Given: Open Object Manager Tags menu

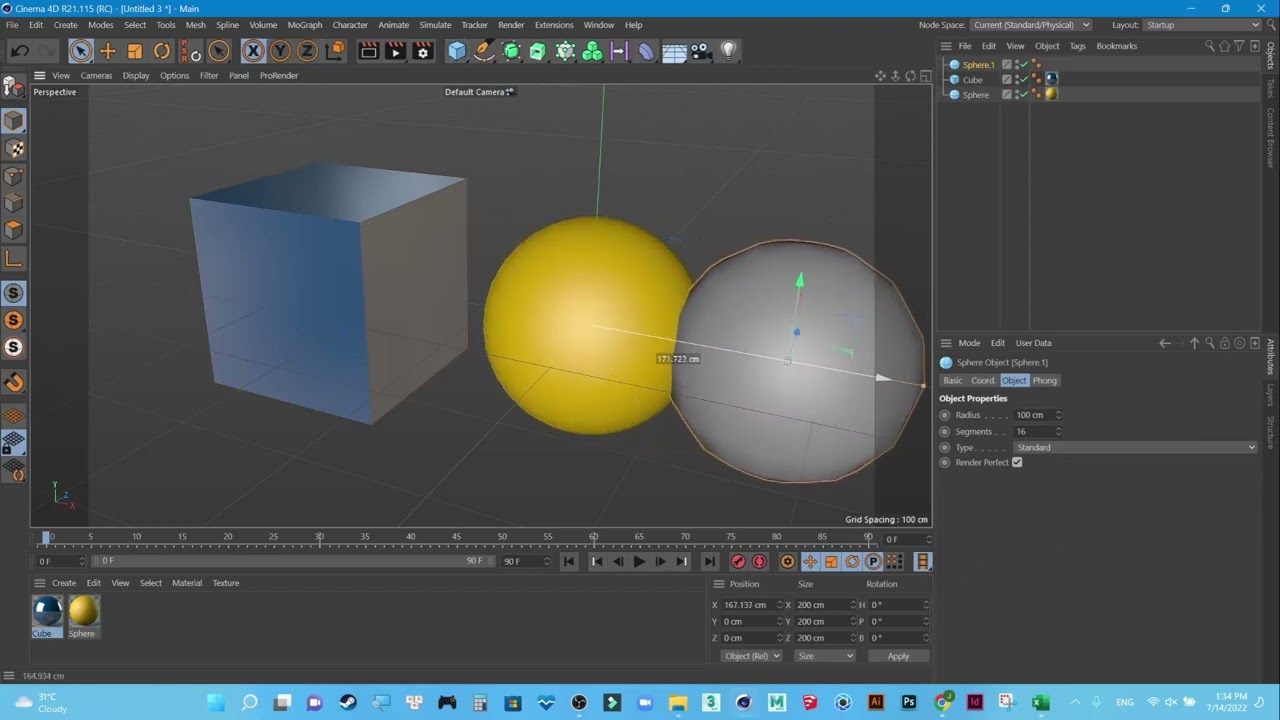Looking at the screenshot, I should 1077,46.
